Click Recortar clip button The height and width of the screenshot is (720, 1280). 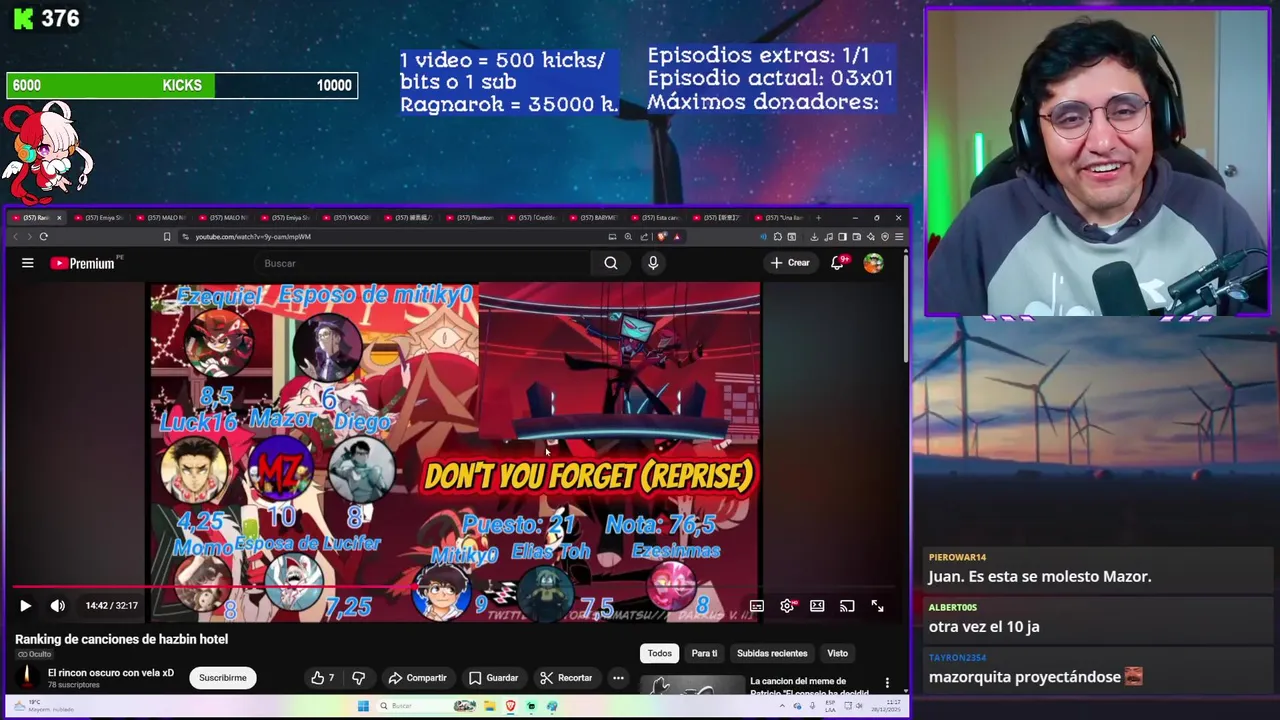pyautogui.click(x=566, y=678)
